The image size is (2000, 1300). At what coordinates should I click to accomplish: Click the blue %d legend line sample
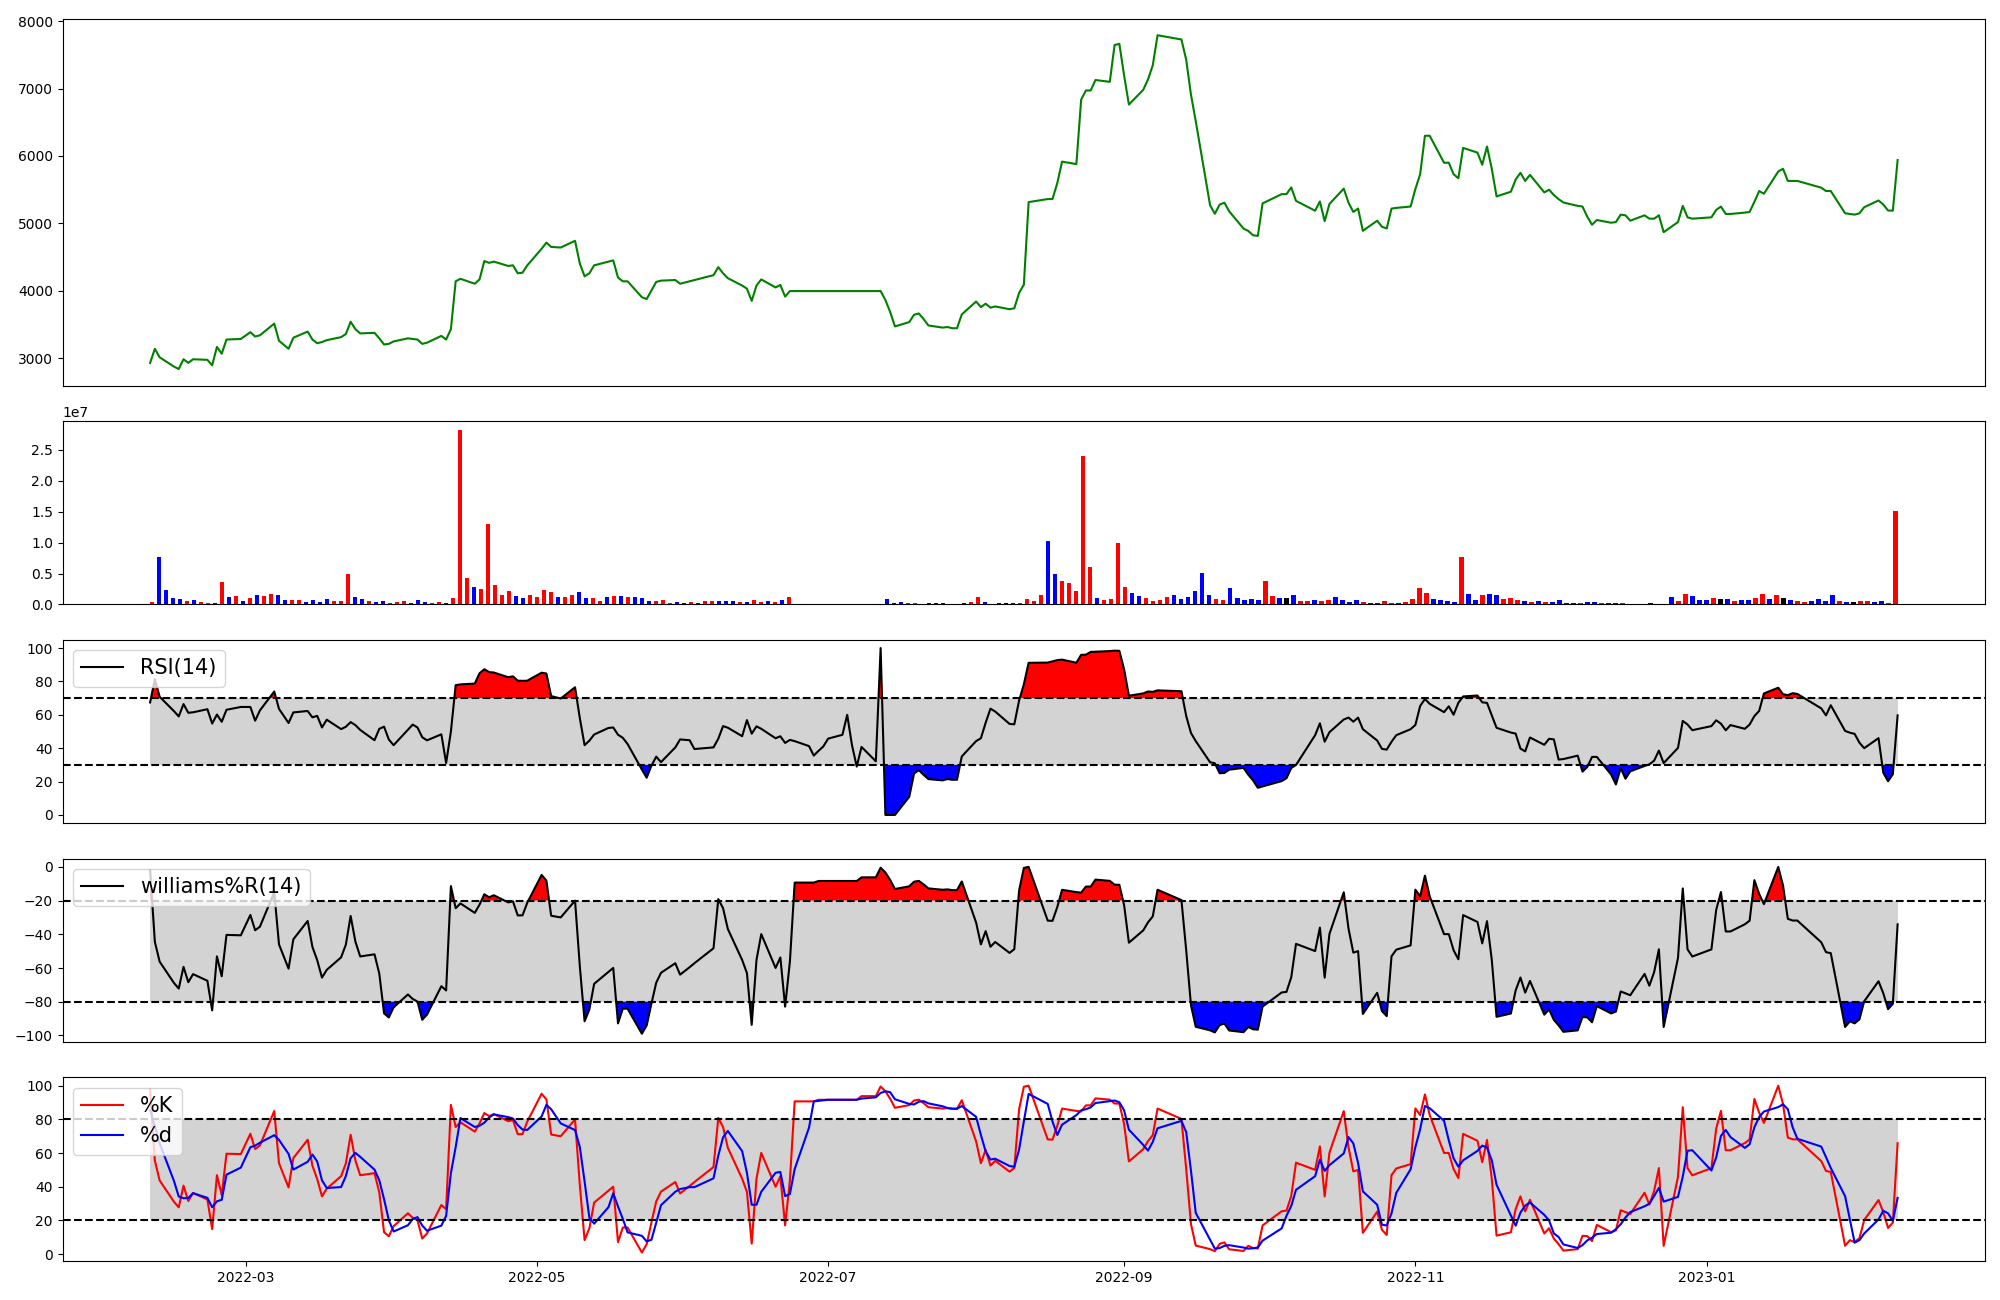click(x=102, y=1135)
